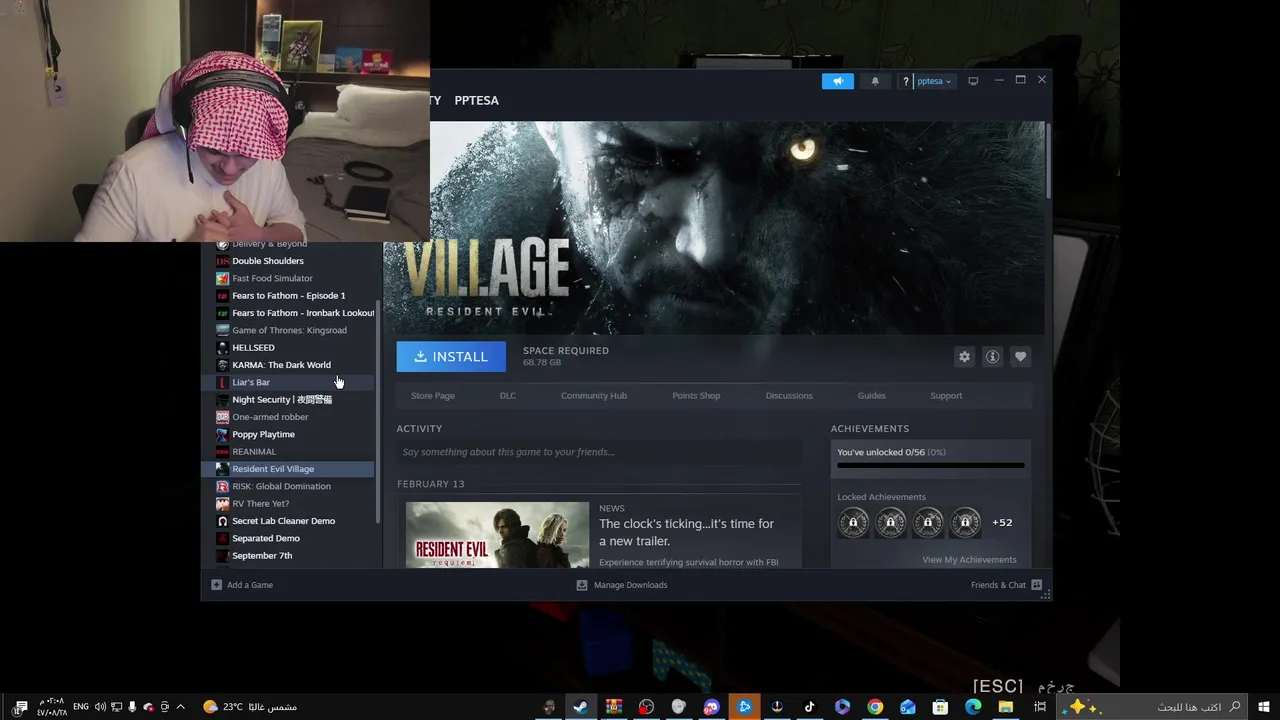Open TikTok from the taskbar
This screenshot has height=720, width=1280.
[809, 707]
